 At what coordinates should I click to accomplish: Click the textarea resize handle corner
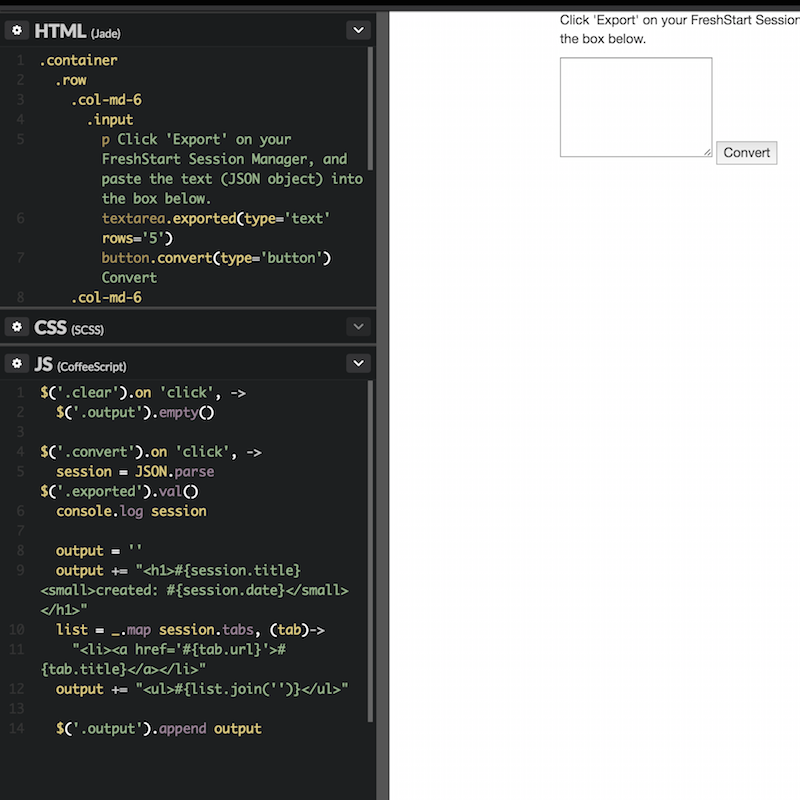(x=707, y=152)
